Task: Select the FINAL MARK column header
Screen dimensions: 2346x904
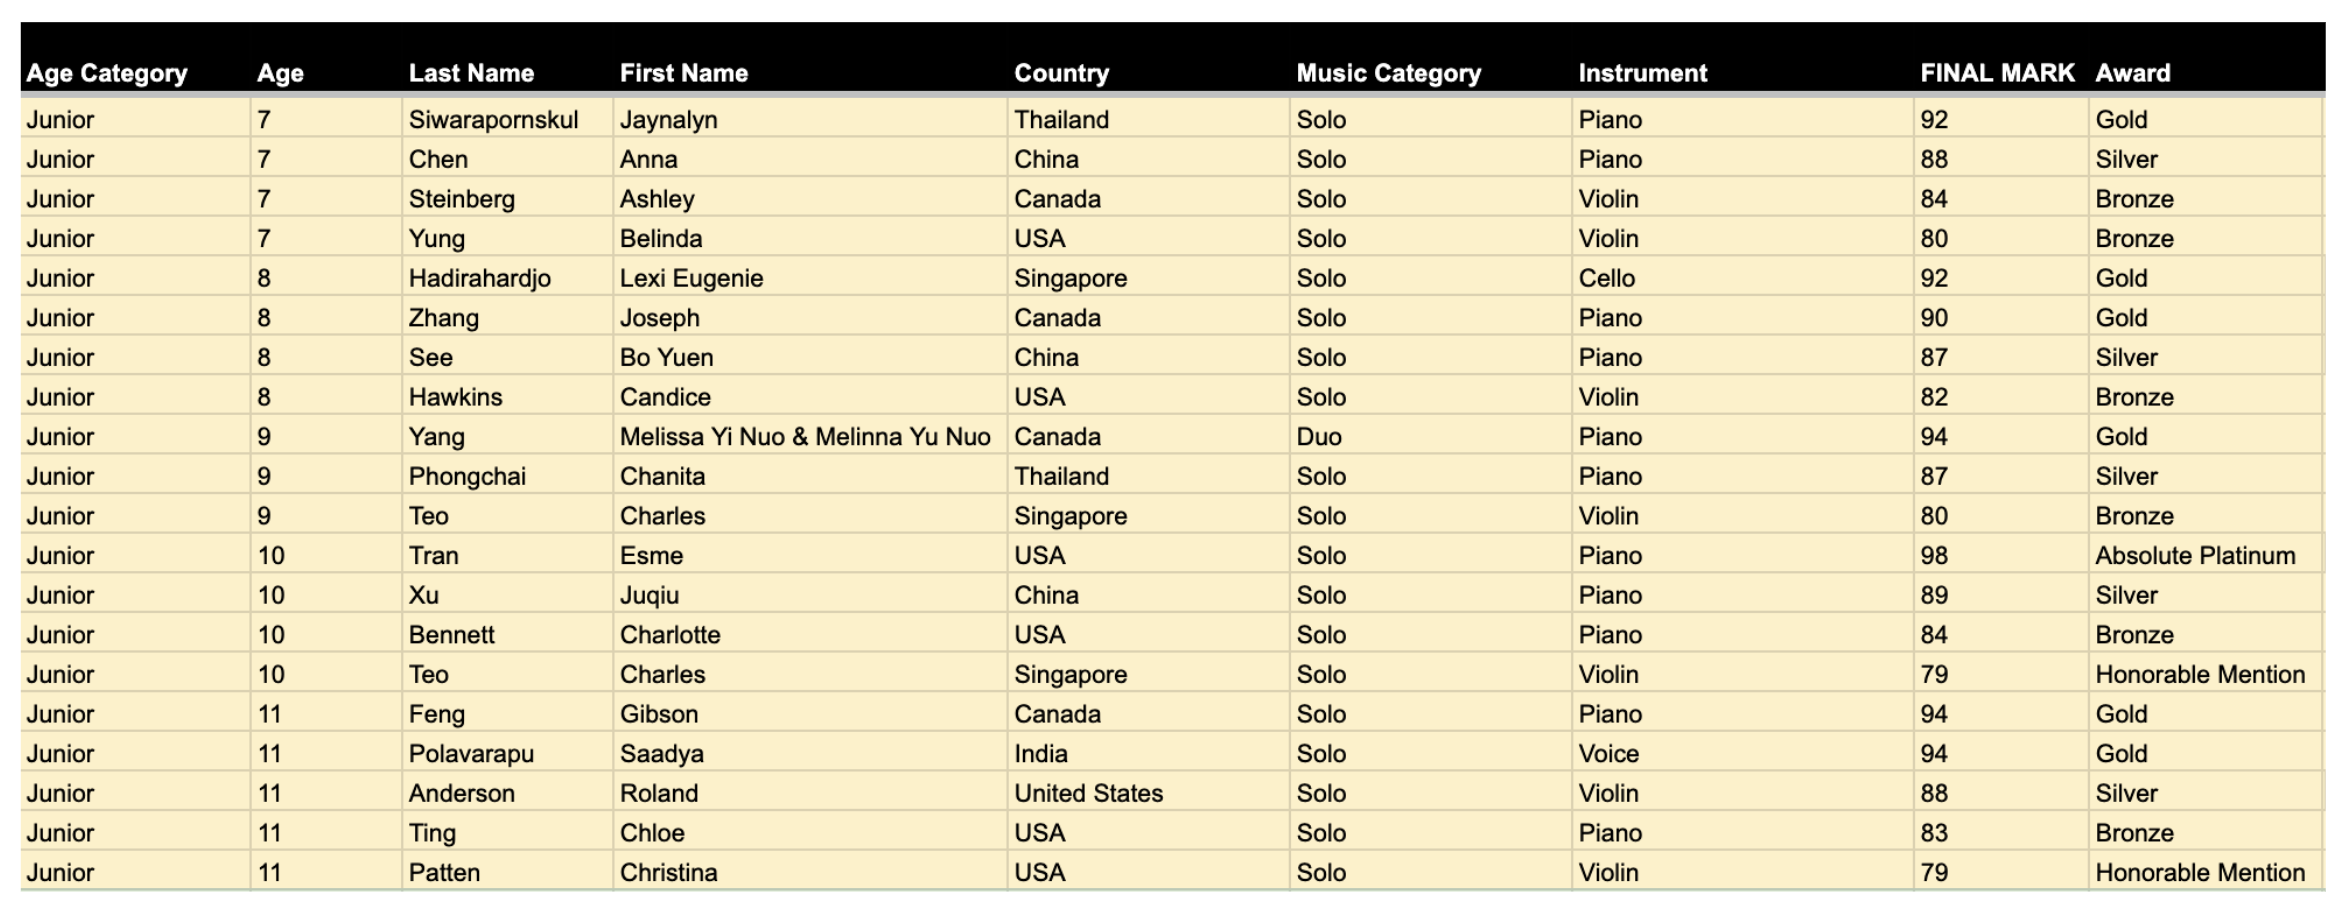Action: [x=1997, y=73]
